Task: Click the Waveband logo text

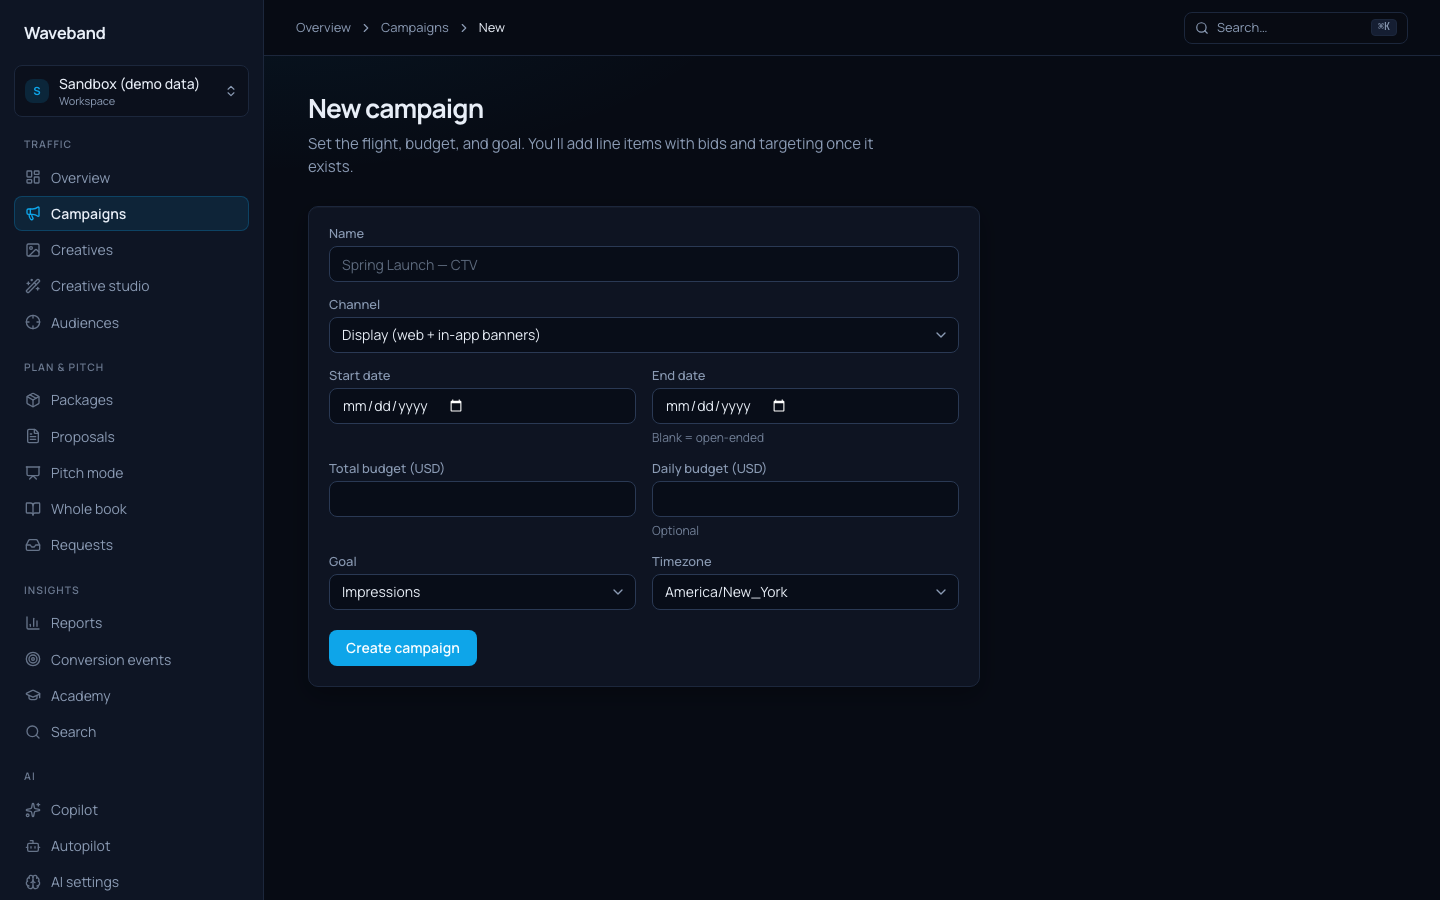Action: [65, 33]
